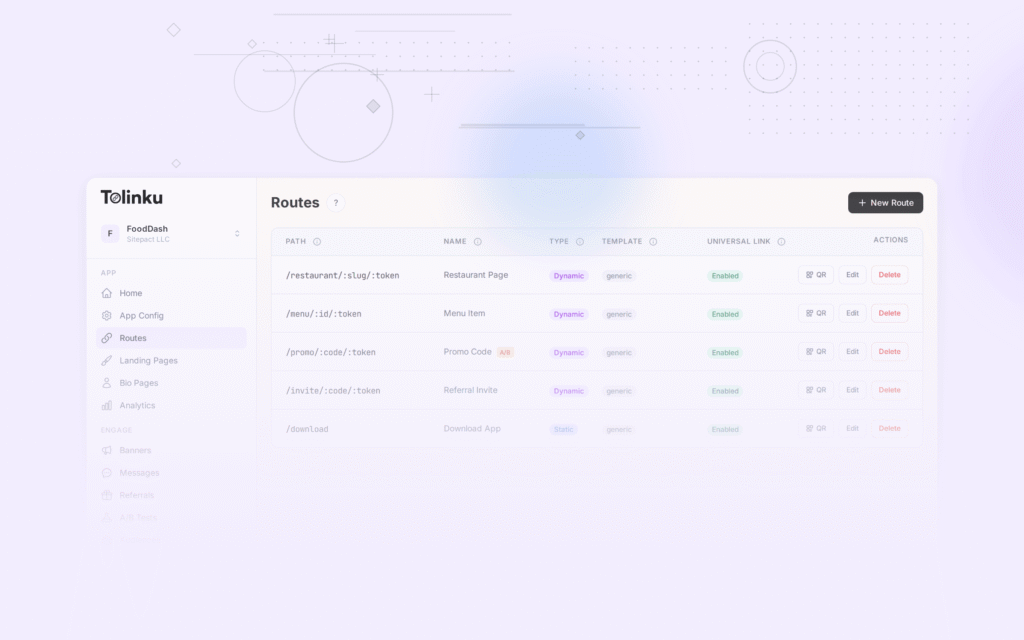The width and height of the screenshot is (1024, 640).
Task: Click Enabled badge in Menu Item row
Action: [x=725, y=314]
